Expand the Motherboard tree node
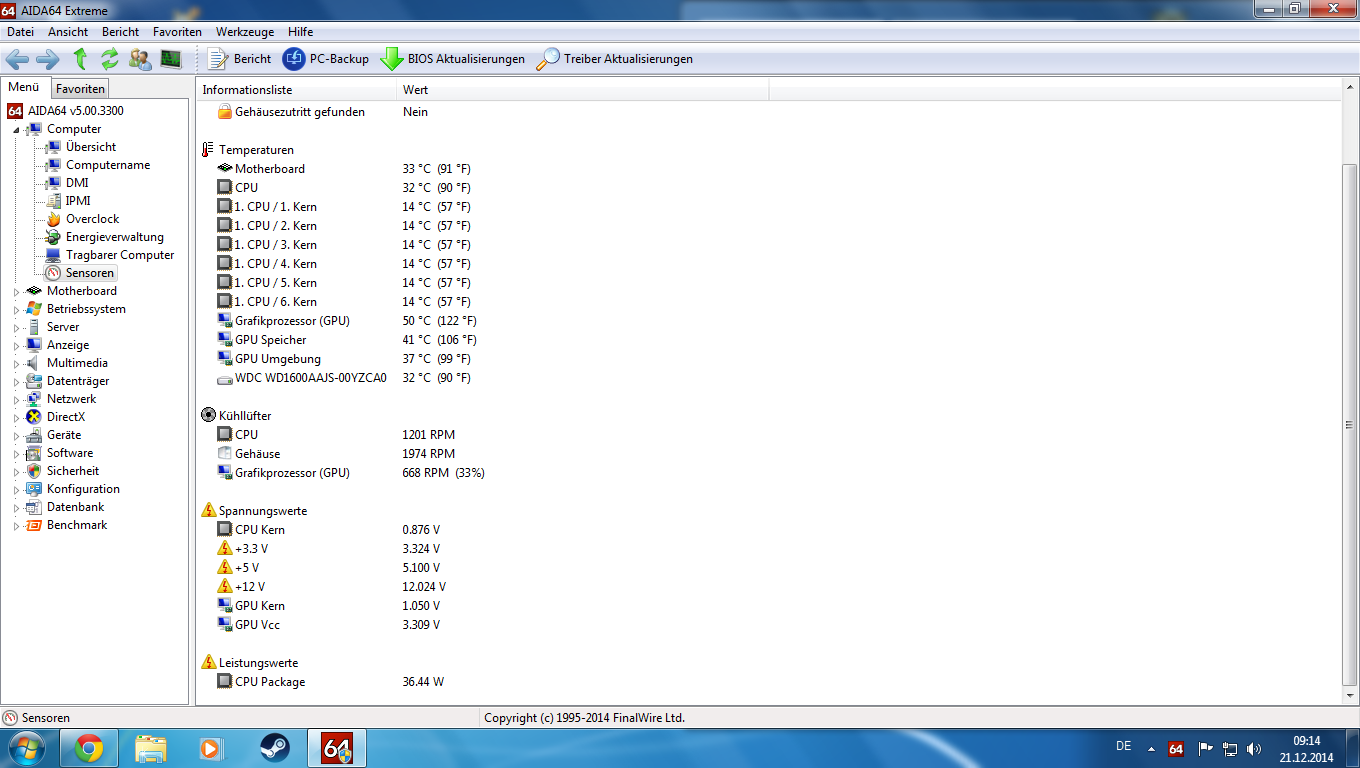Viewport: 1360px width, 768px height. click(16, 291)
